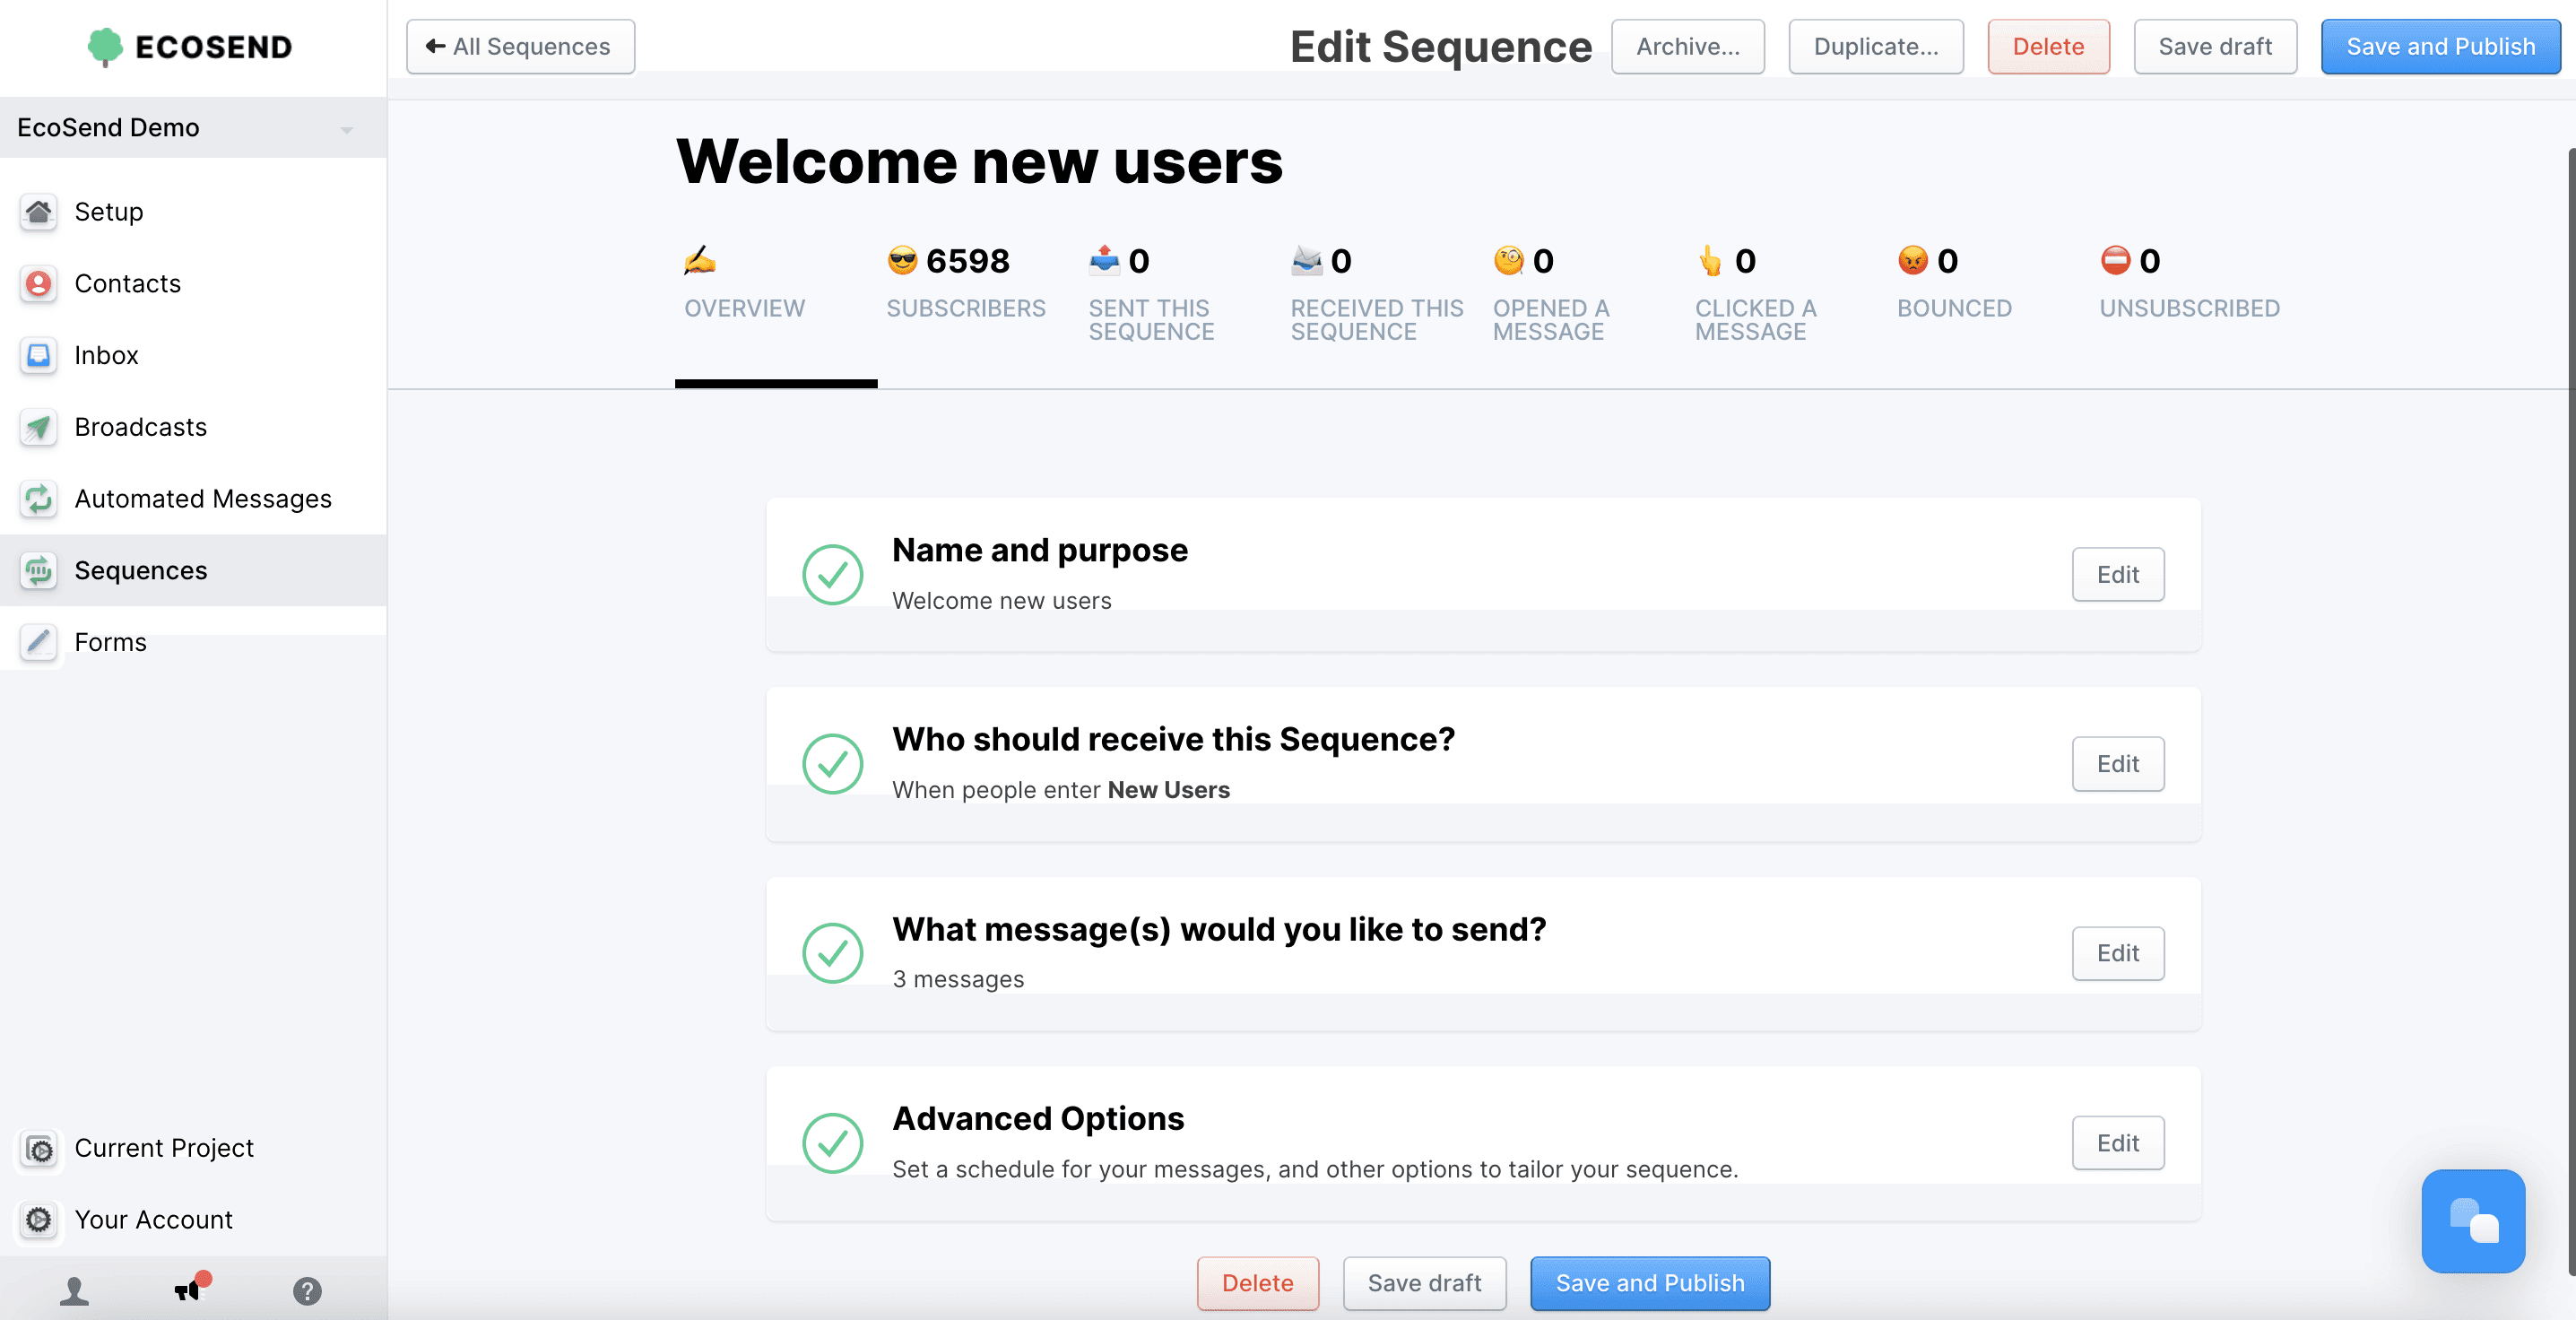The width and height of the screenshot is (2576, 1320).
Task: Open the help question mark icon
Action: coord(307,1291)
